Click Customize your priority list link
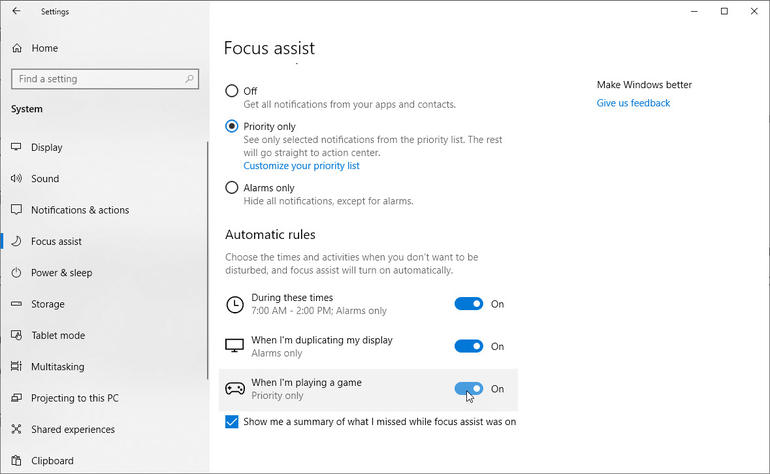 coord(302,166)
